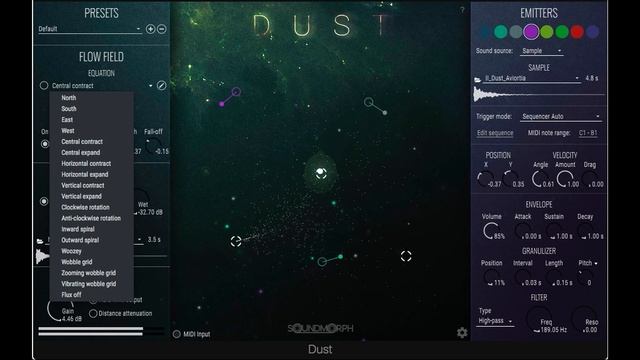640x360 pixels.
Task: Choose West from equation list
Action: point(68,131)
